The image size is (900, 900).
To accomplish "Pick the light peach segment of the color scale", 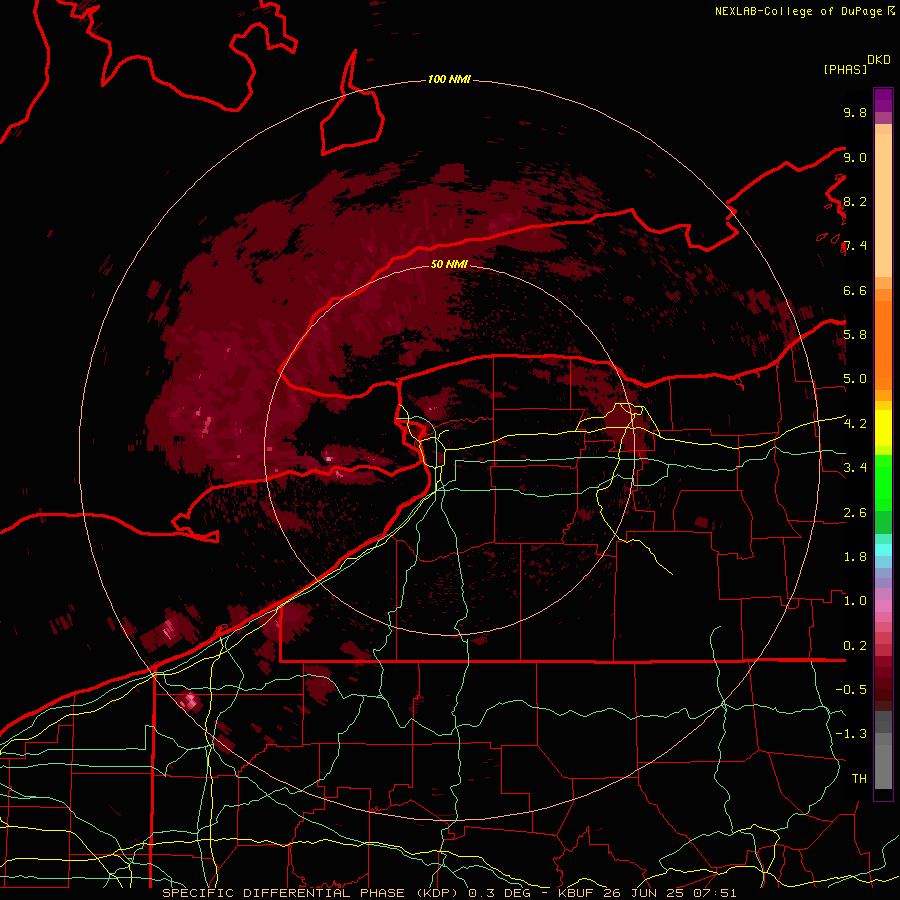I will [883, 205].
